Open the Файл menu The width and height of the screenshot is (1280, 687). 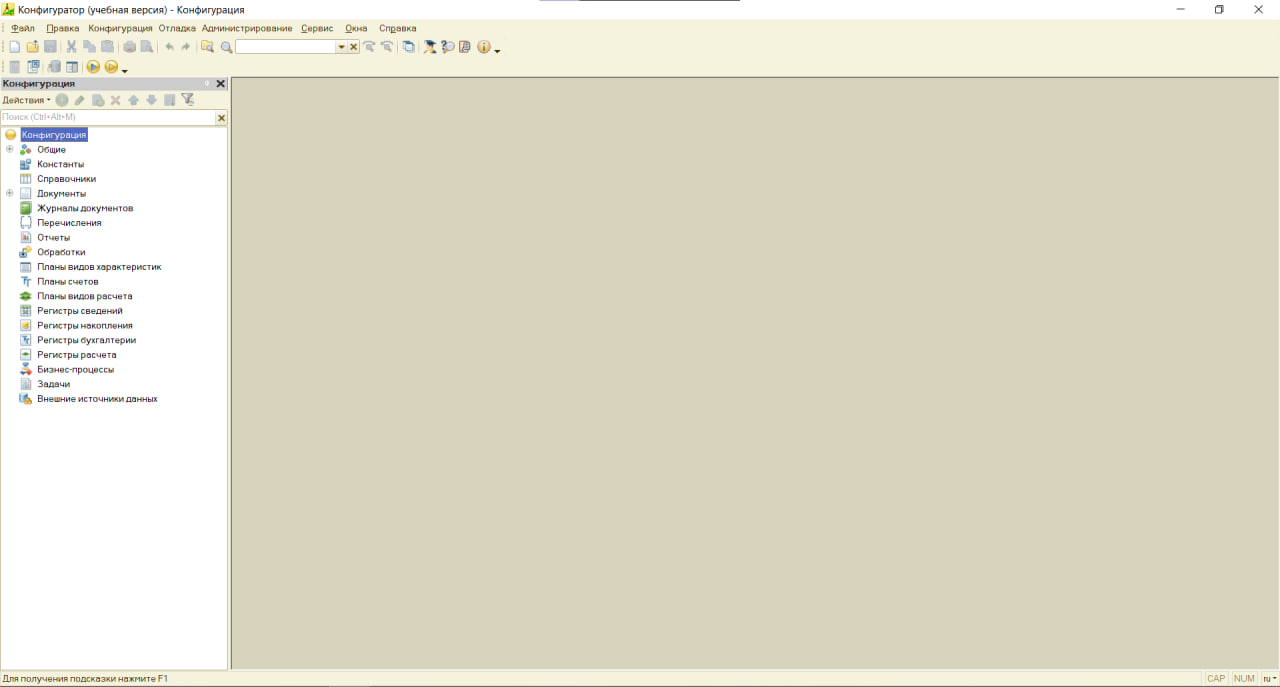pyautogui.click(x=23, y=28)
